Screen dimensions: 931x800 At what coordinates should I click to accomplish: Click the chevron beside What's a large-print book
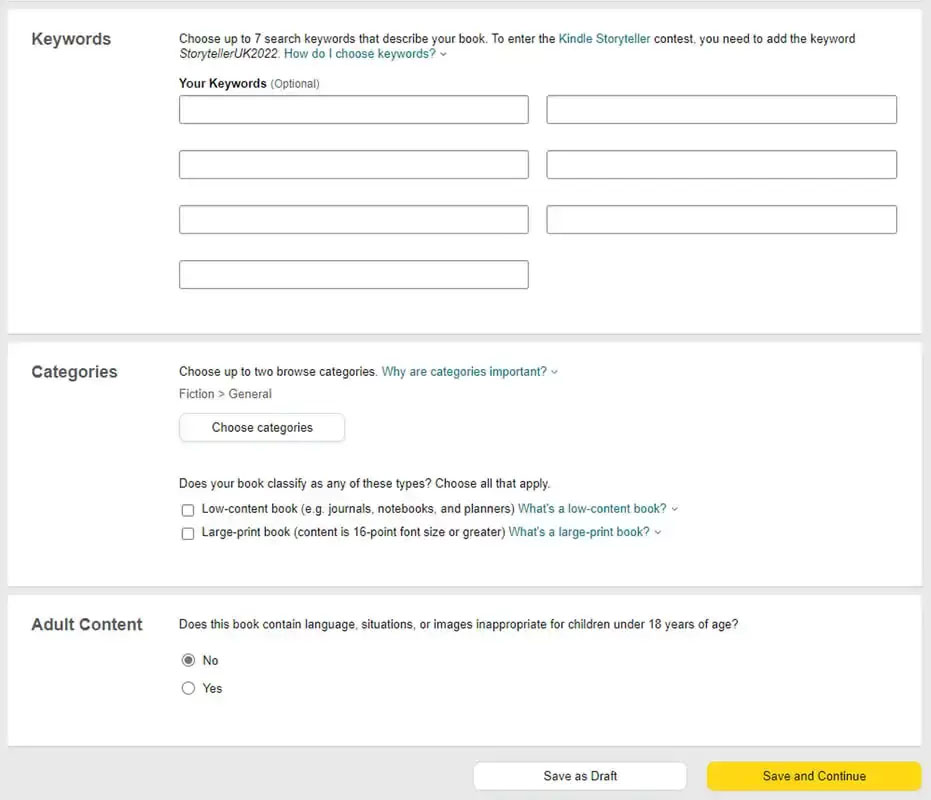[658, 533]
